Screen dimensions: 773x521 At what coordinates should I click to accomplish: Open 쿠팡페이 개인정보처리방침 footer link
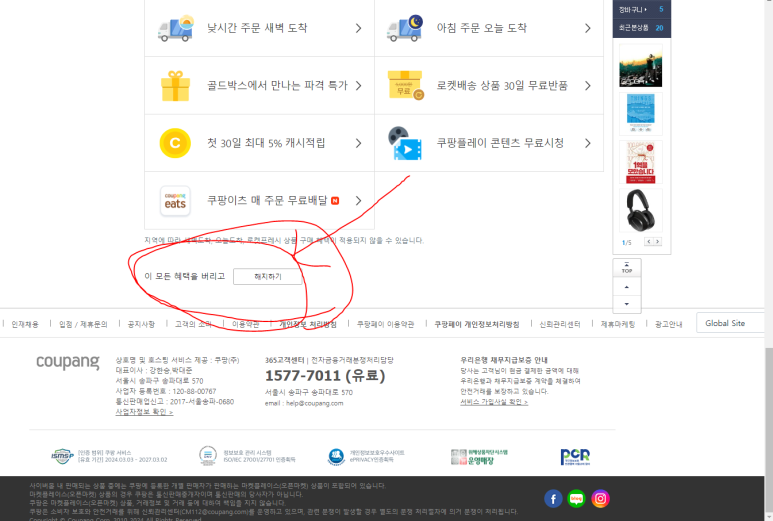(x=477, y=324)
